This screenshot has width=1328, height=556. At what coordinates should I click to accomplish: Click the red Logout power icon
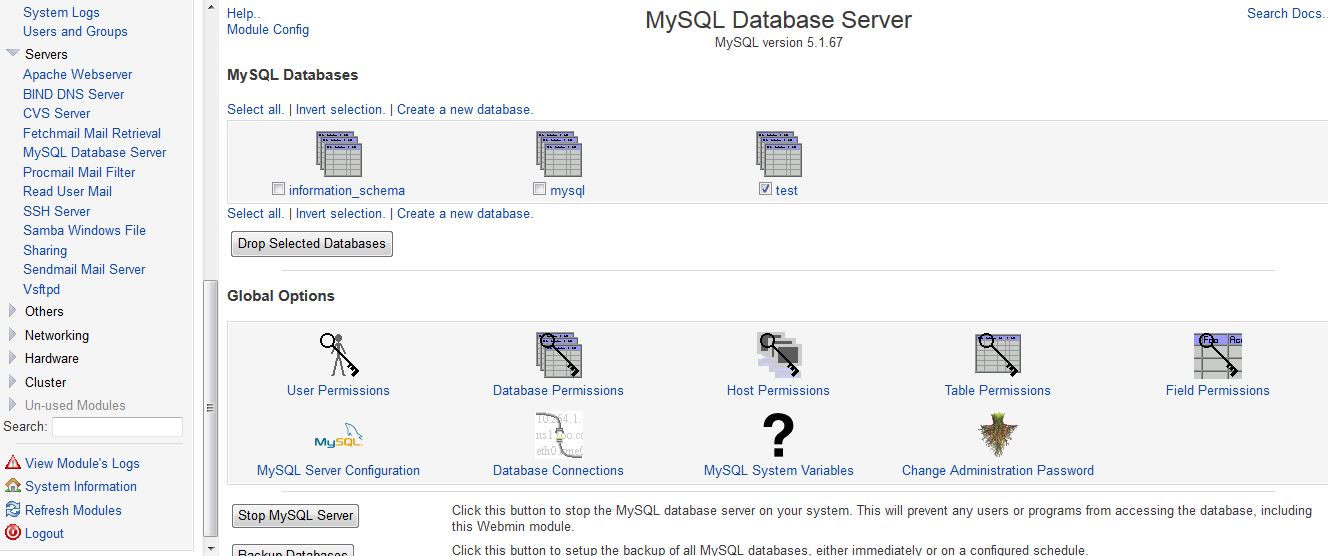(x=13, y=532)
